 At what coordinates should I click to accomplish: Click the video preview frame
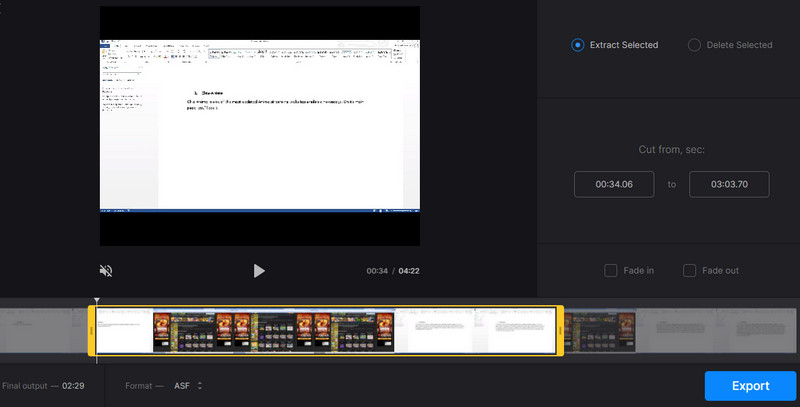(x=260, y=125)
